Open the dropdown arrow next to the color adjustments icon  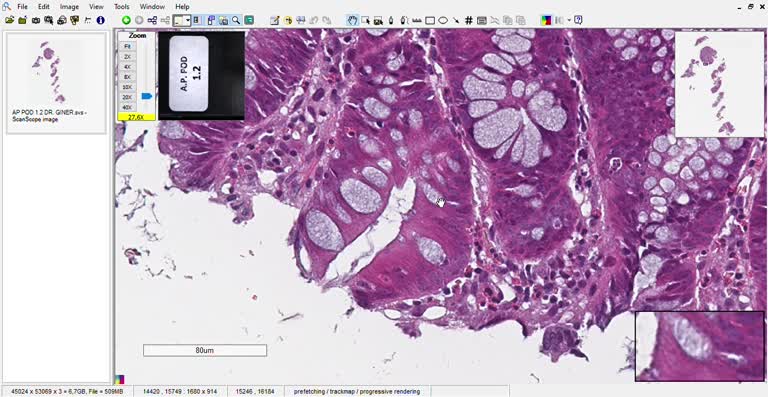[569, 20]
